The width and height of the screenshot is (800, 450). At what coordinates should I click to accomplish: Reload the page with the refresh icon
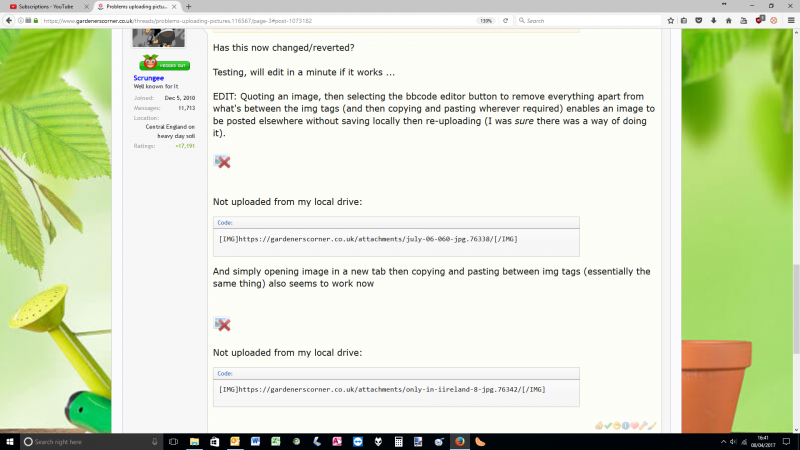[x=507, y=20]
